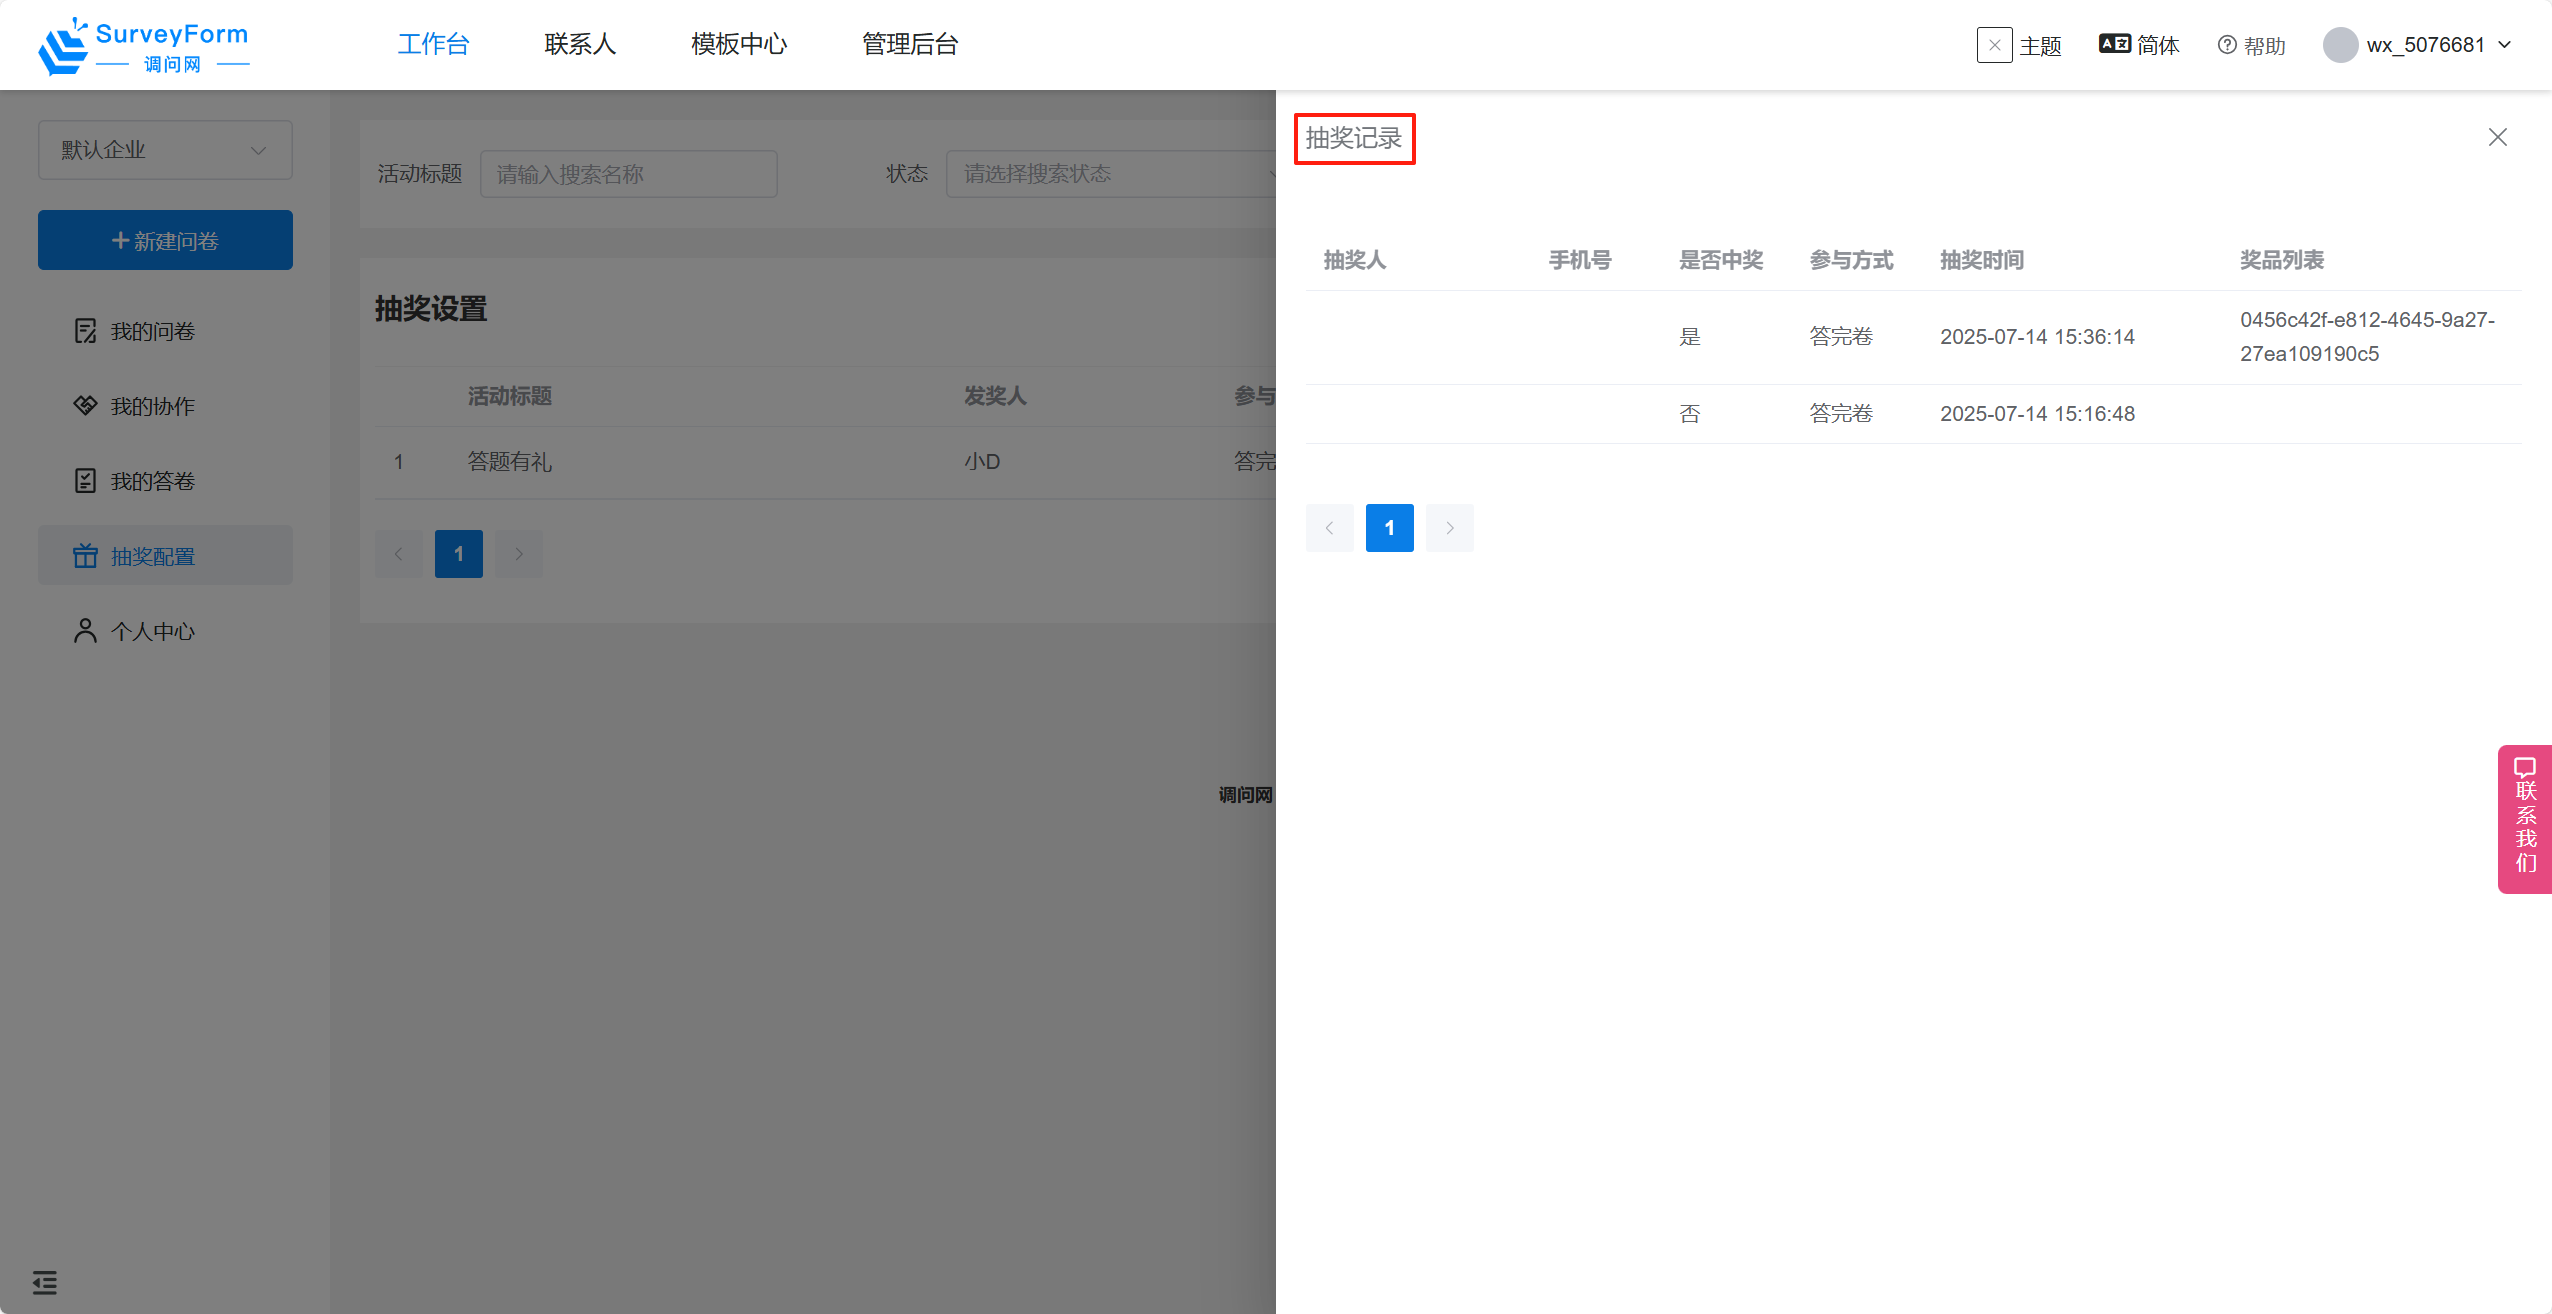Close the 抽奖记录 drawer panel
This screenshot has height=1314, width=2552.
[2497, 137]
